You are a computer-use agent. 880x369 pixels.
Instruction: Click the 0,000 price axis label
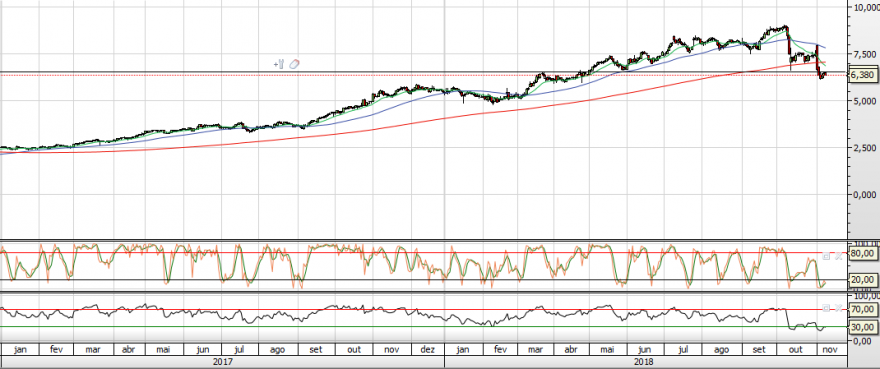coord(864,194)
